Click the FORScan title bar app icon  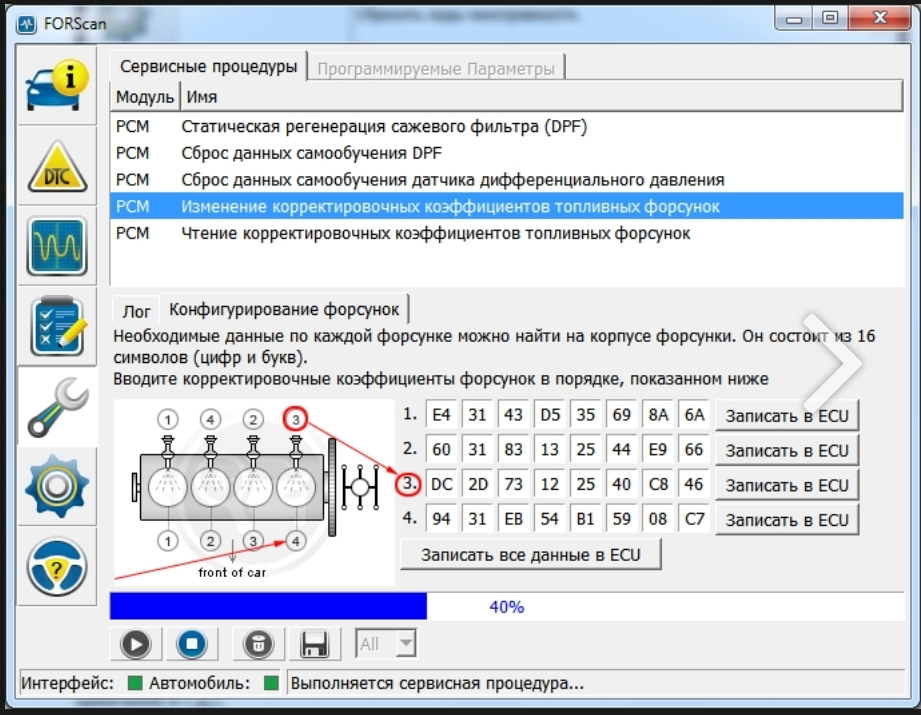(x=26, y=24)
